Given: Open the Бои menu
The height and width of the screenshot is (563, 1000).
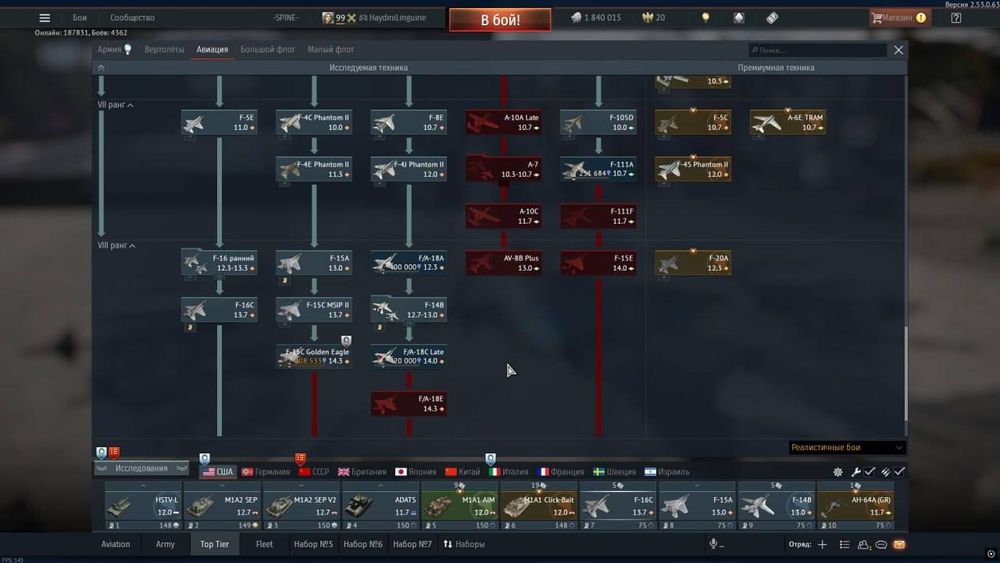Looking at the screenshot, I should pos(80,18).
